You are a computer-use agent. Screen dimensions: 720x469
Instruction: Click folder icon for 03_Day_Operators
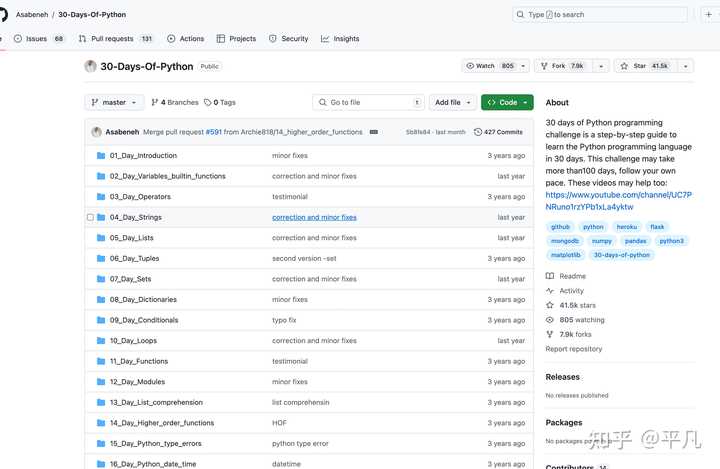click(101, 197)
